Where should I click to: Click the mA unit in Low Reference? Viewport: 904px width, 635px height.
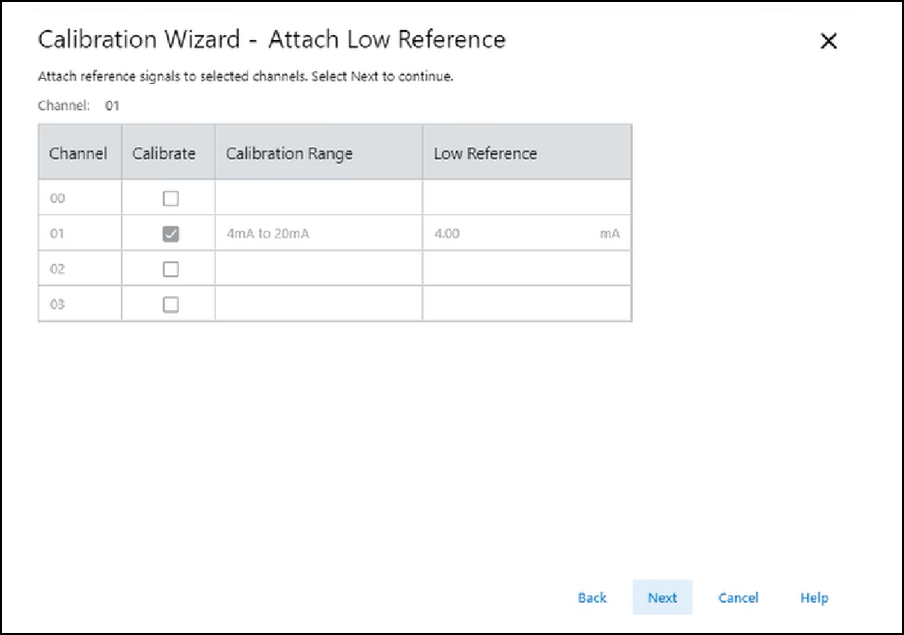click(609, 234)
